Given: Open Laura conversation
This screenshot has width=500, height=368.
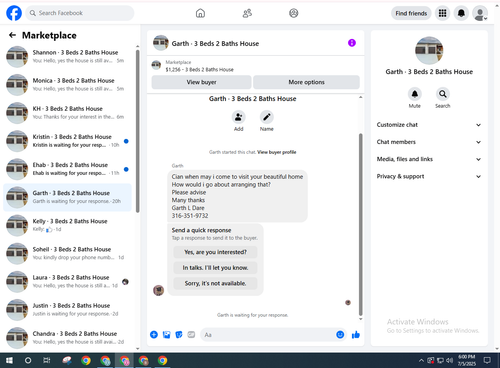Looking at the screenshot, I should coord(68,282).
